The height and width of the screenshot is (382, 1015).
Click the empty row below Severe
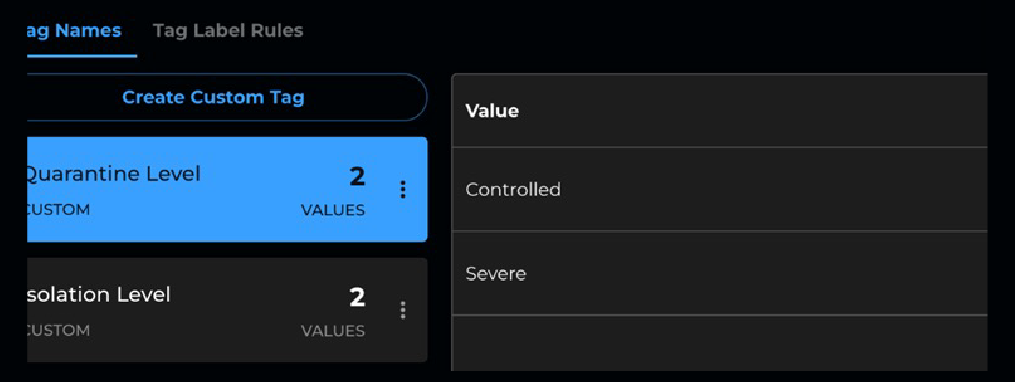pyautogui.click(x=719, y=343)
